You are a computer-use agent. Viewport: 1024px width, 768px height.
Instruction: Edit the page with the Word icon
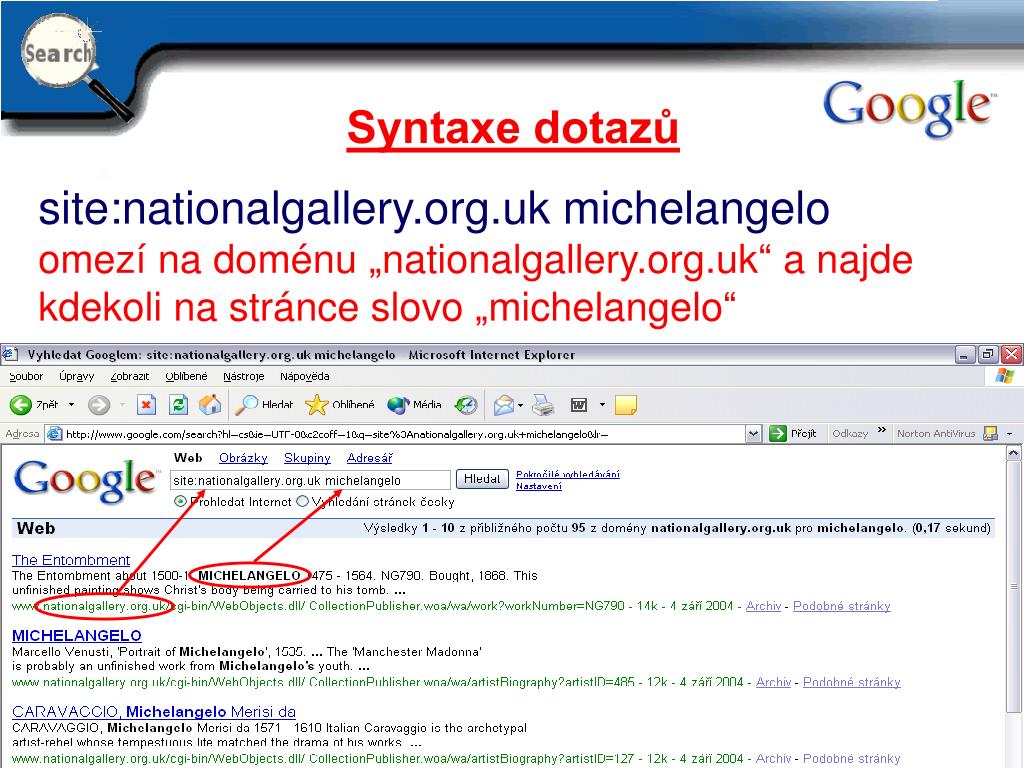tap(579, 406)
